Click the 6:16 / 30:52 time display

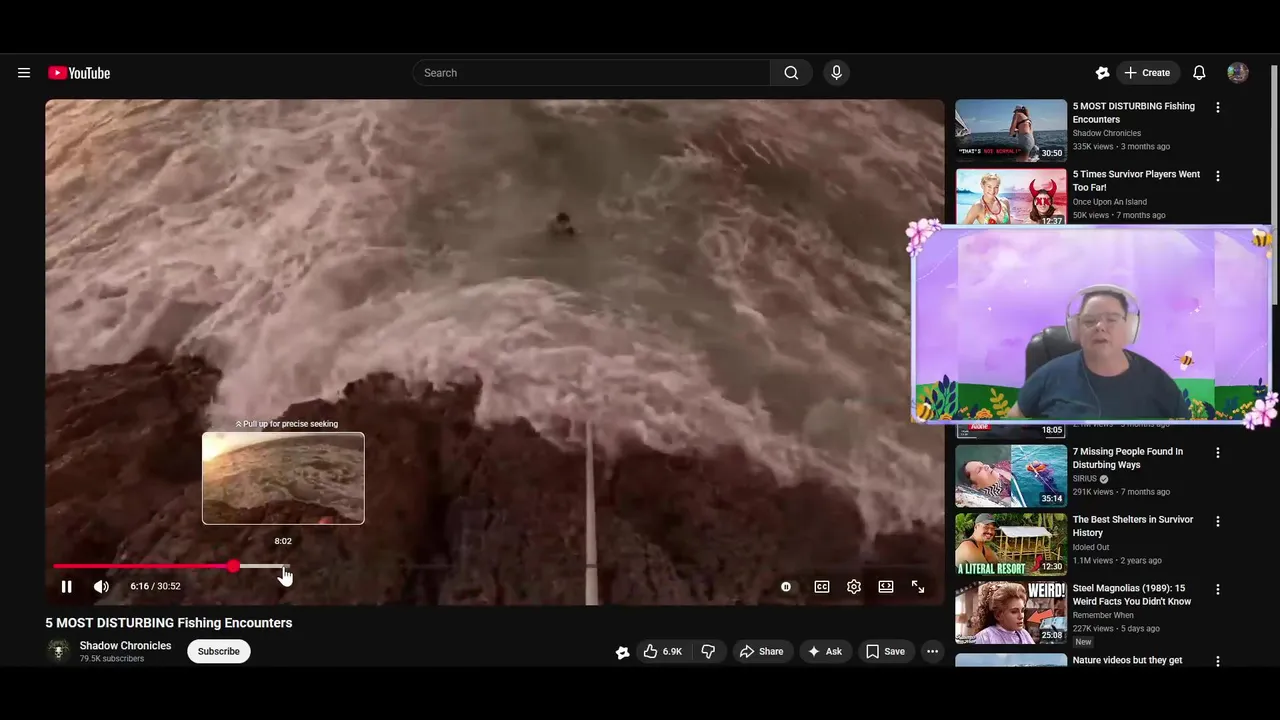[x=155, y=587]
